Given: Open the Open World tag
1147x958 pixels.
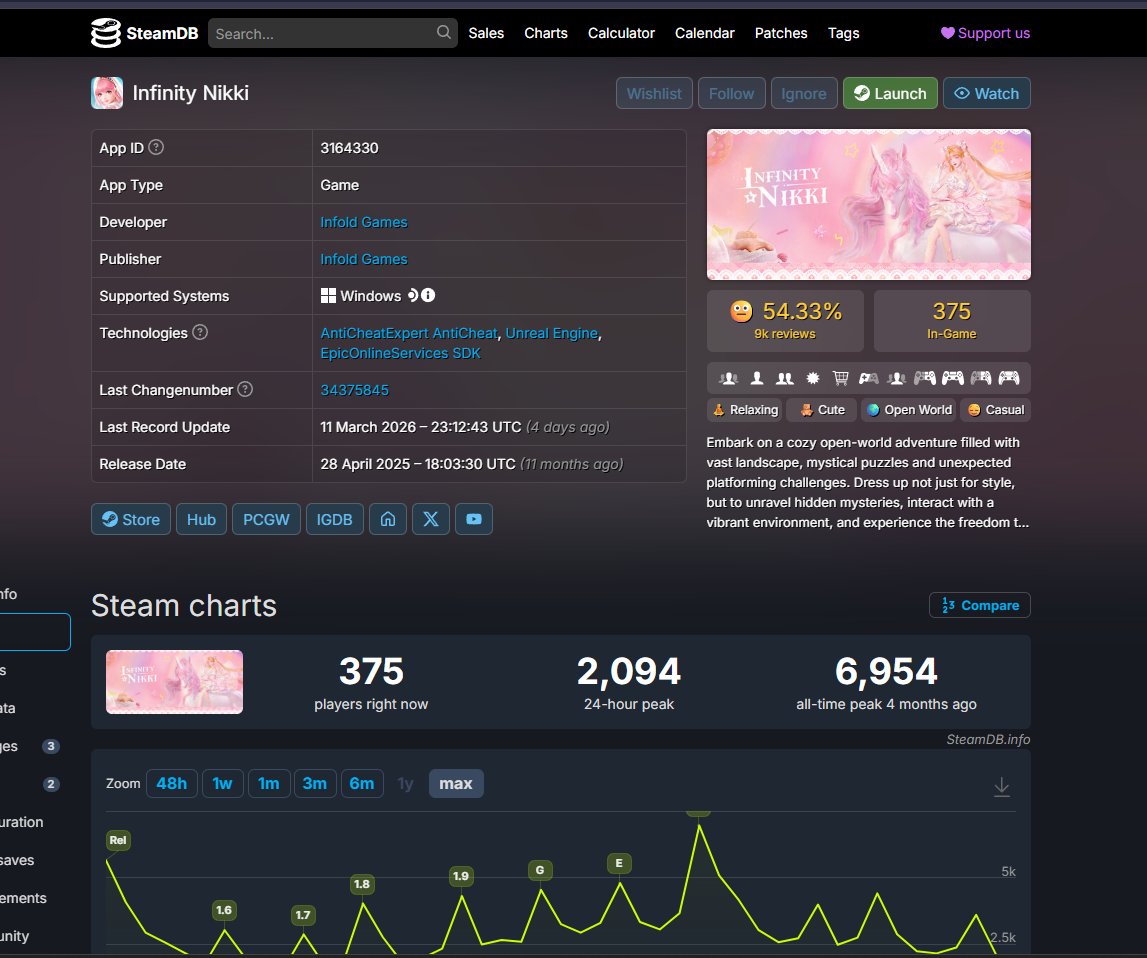Looking at the screenshot, I should (x=909, y=410).
